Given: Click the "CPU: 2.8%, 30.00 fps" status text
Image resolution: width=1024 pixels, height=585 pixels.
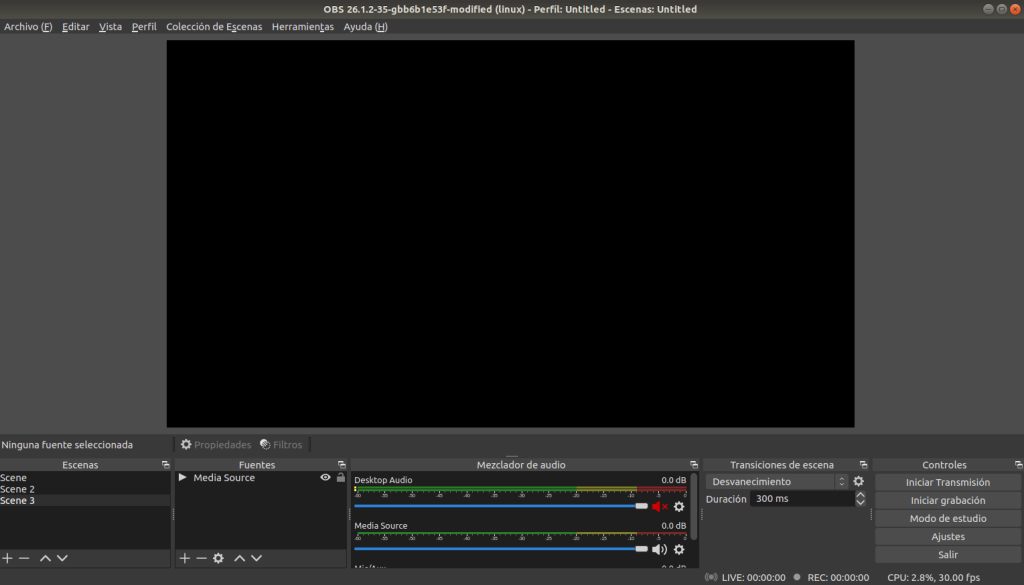Looking at the screenshot, I should coord(933,578).
